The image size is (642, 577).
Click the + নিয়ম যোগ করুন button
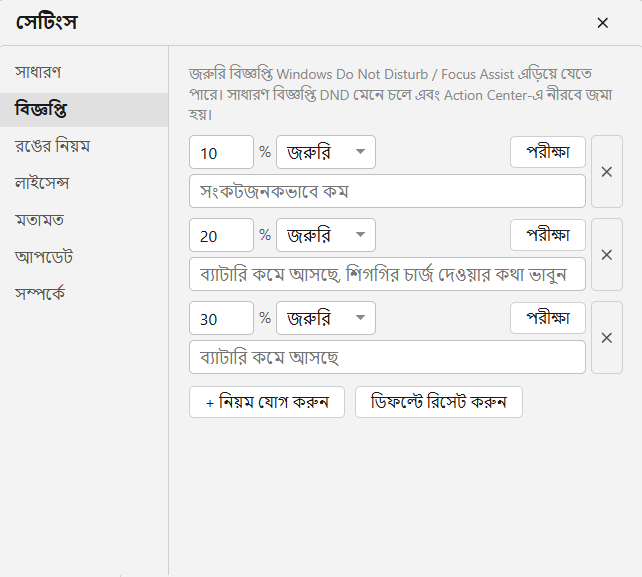[267, 402]
